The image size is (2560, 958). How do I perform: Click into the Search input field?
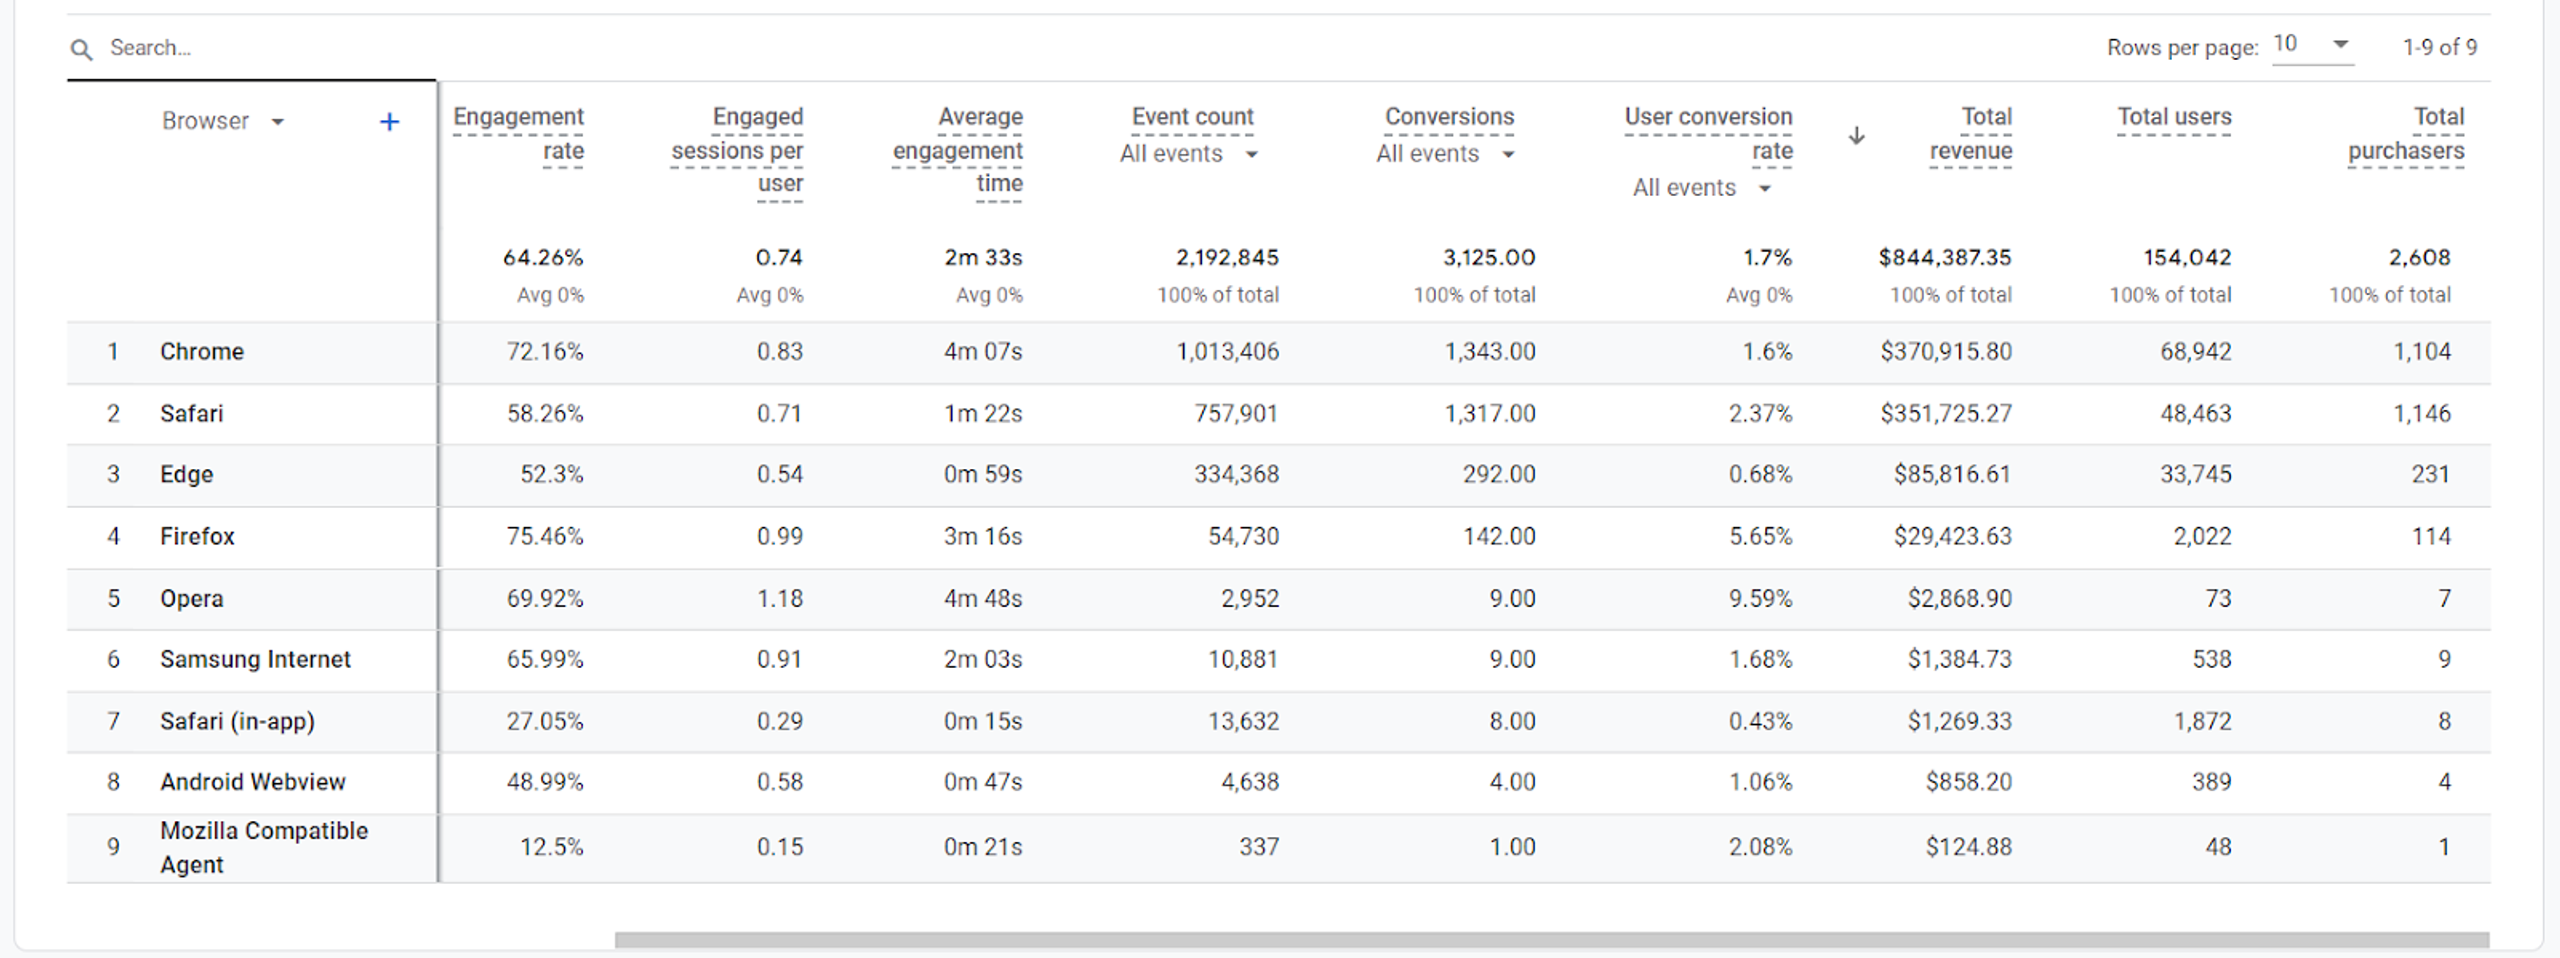250,48
